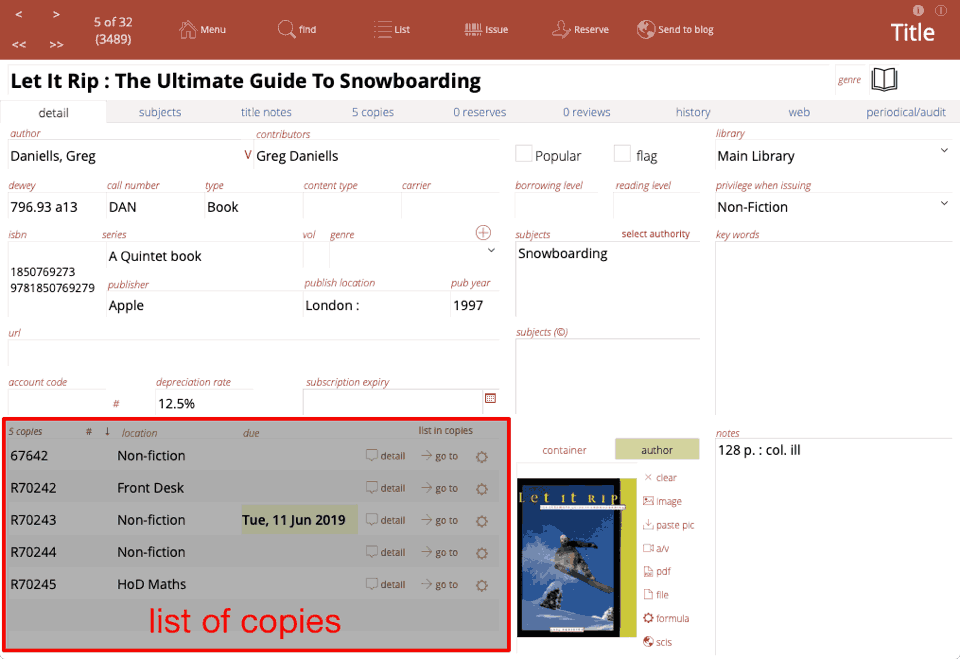Click the Issue barcode icon

[474, 30]
